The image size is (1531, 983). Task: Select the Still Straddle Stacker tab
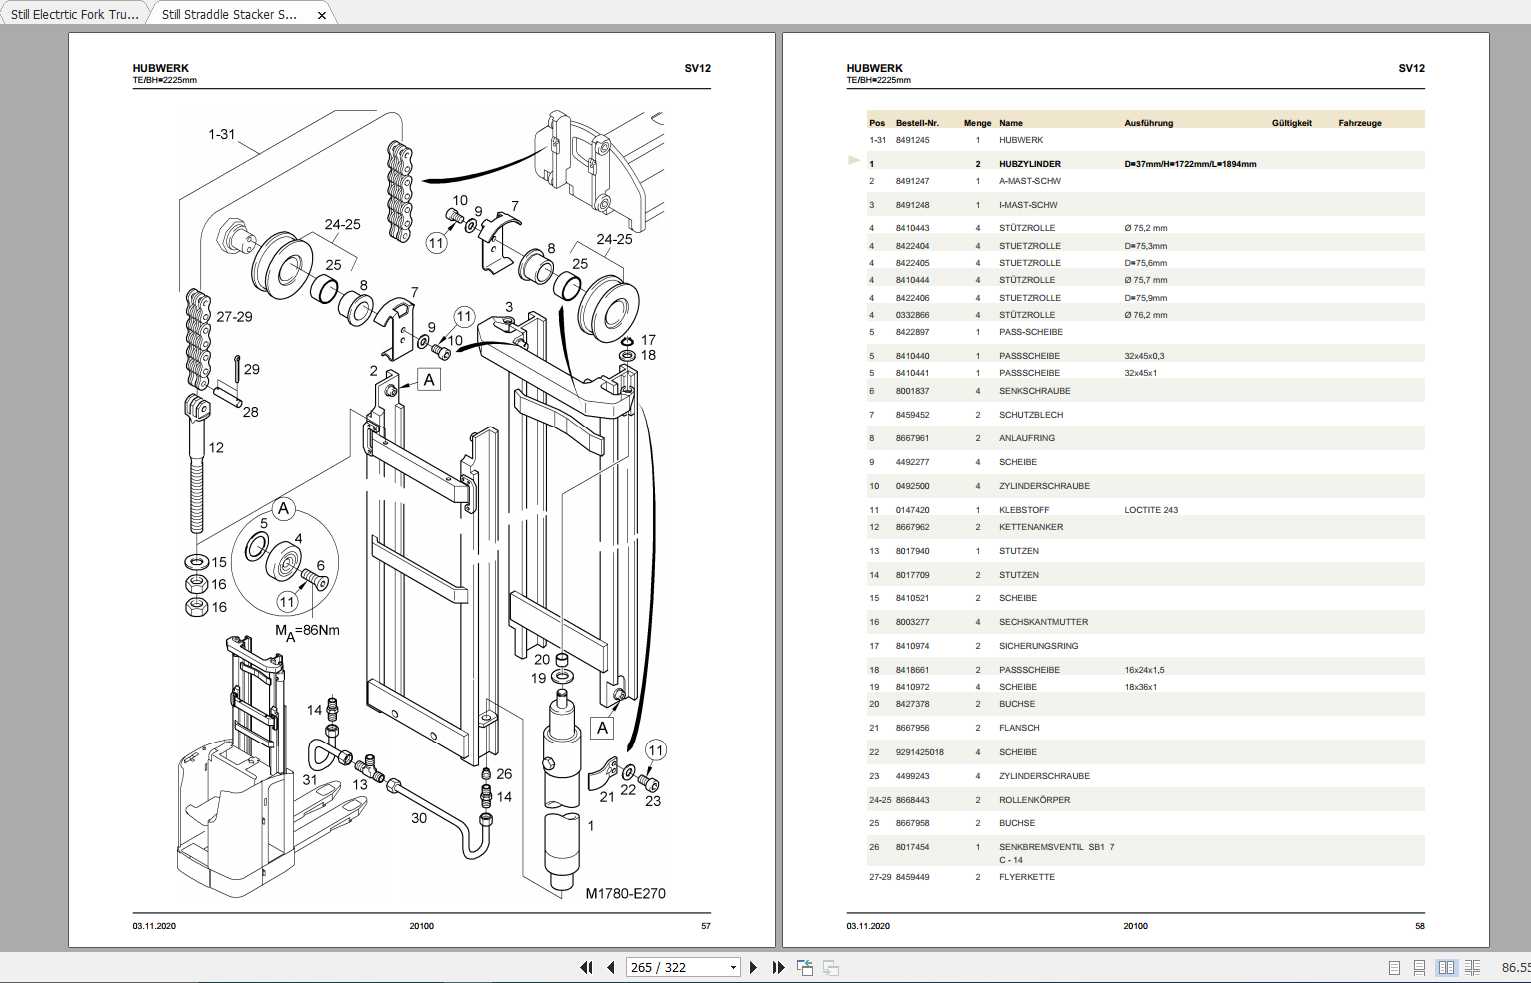(230, 14)
